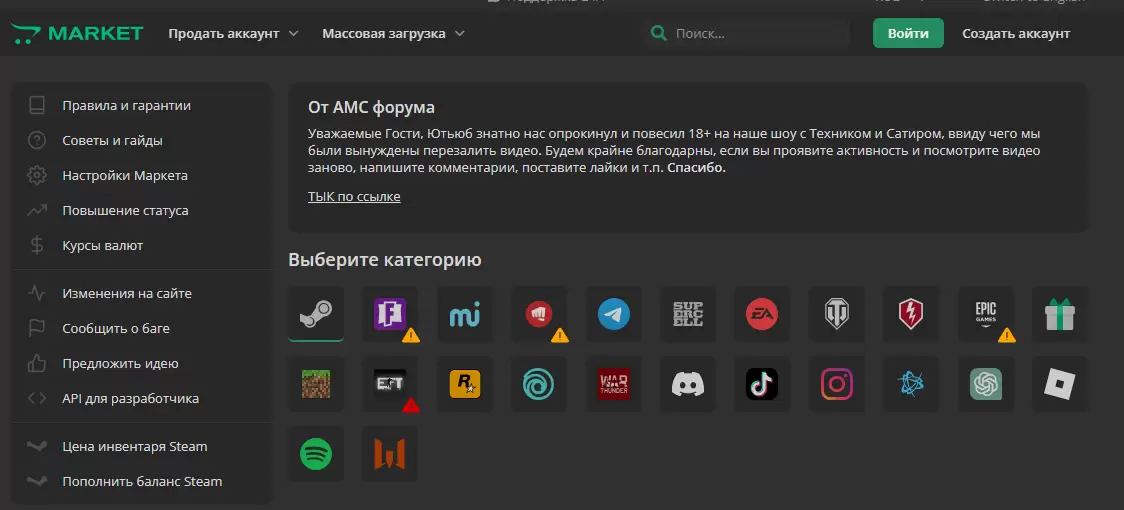Viewport: 1124px width, 510px height.
Task: Choose the EA category icon
Action: pos(762,313)
